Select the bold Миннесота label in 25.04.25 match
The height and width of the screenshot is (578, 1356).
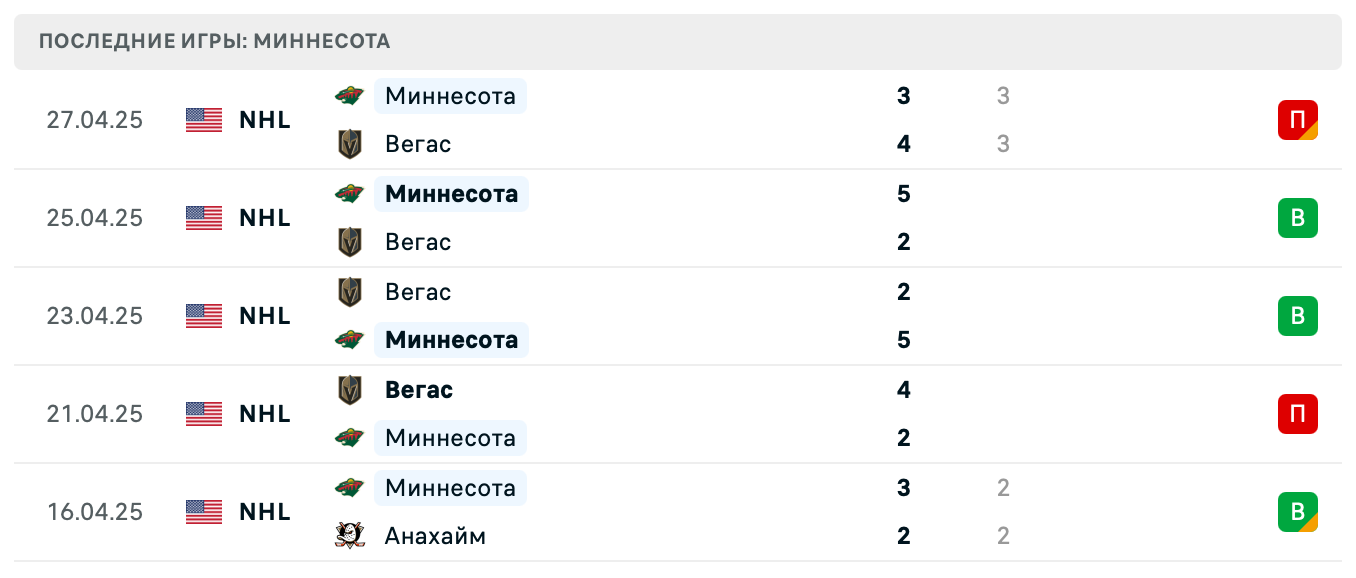[451, 194]
